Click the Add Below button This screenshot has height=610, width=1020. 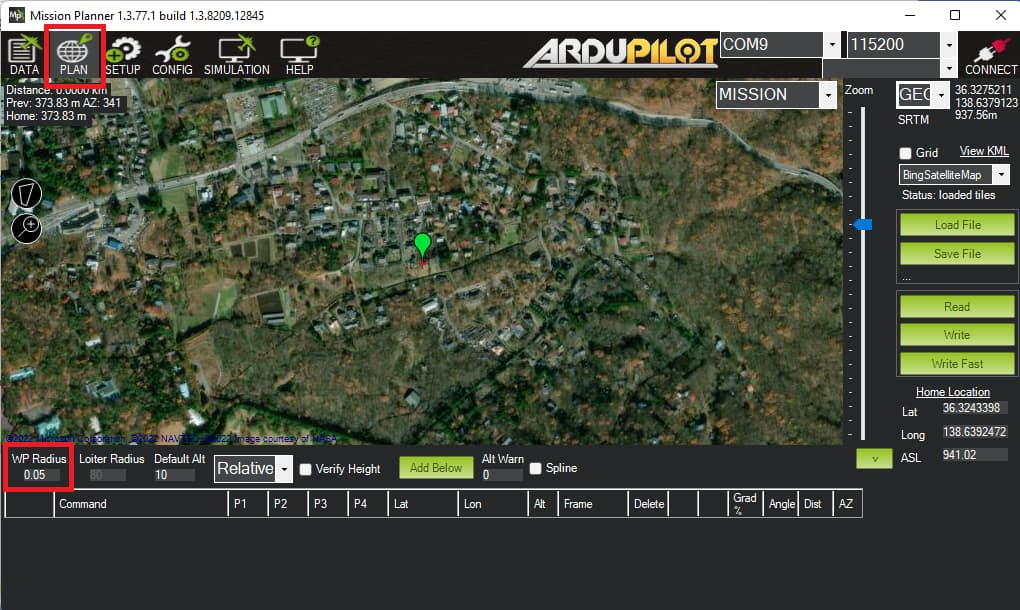pyautogui.click(x=436, y=468)
